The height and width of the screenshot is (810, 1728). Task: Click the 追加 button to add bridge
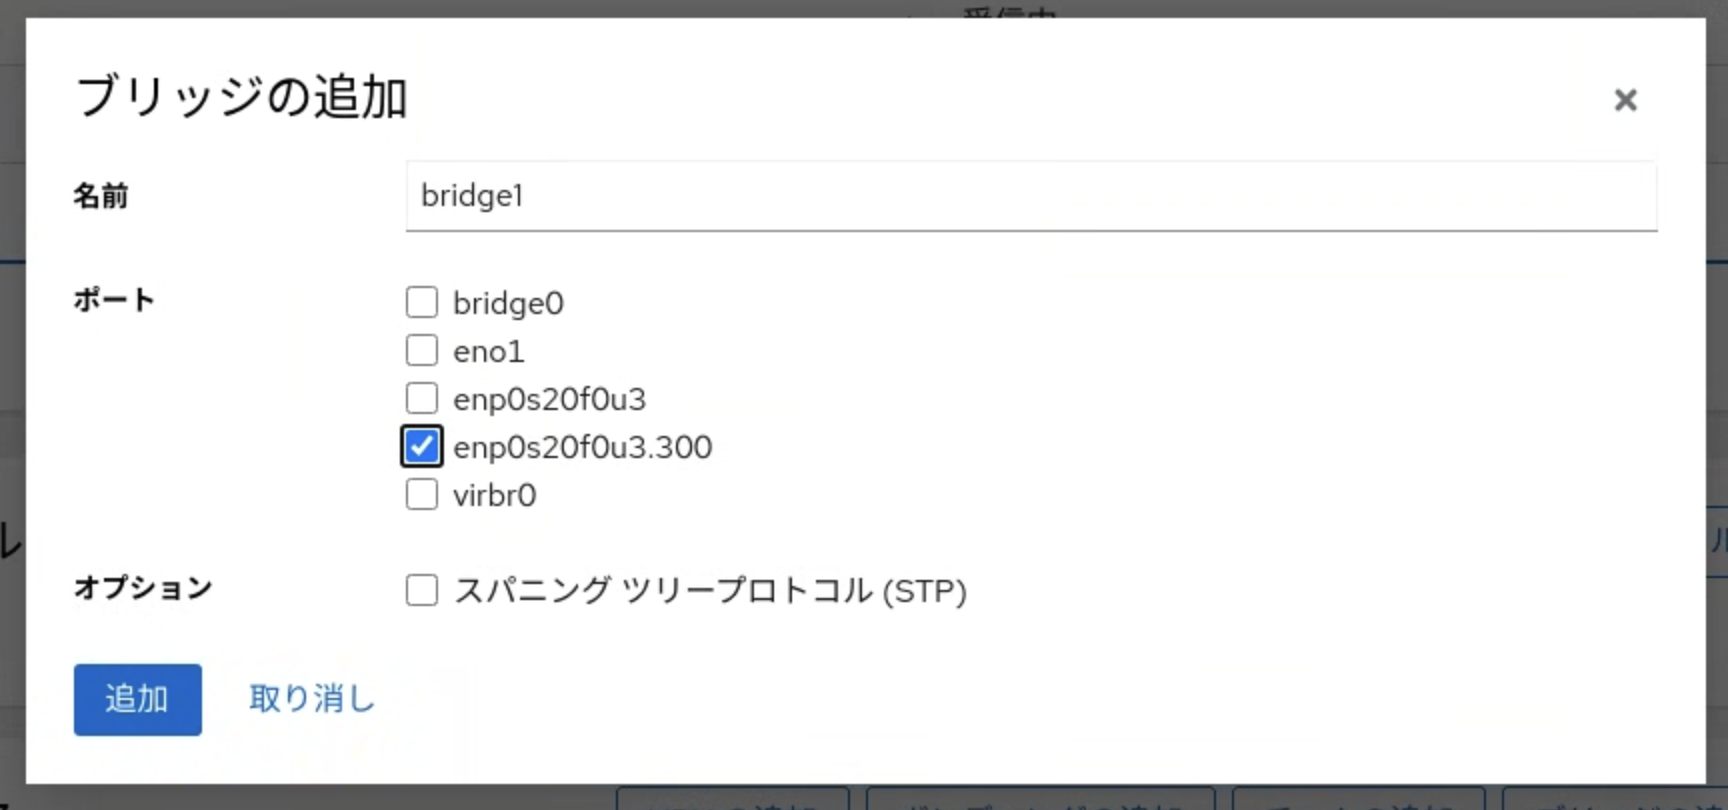tap(137, 699)
